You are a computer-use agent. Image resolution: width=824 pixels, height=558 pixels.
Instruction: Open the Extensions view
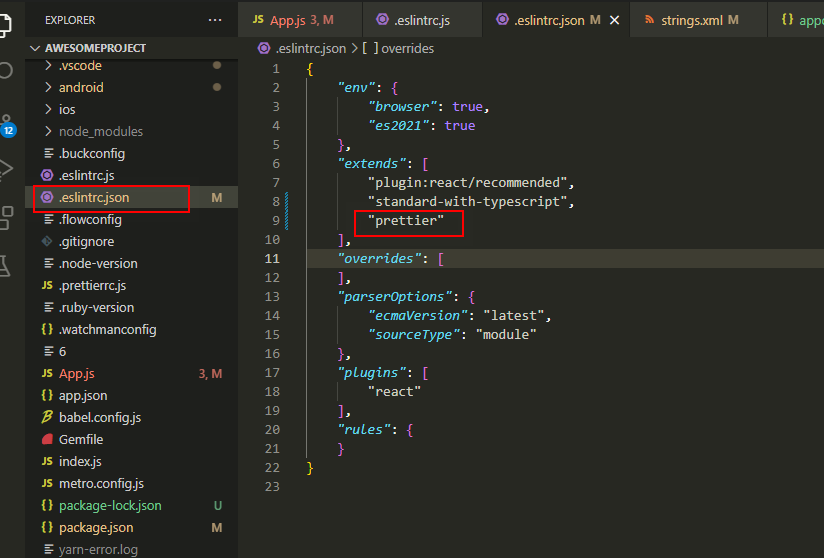coord(6,216)
